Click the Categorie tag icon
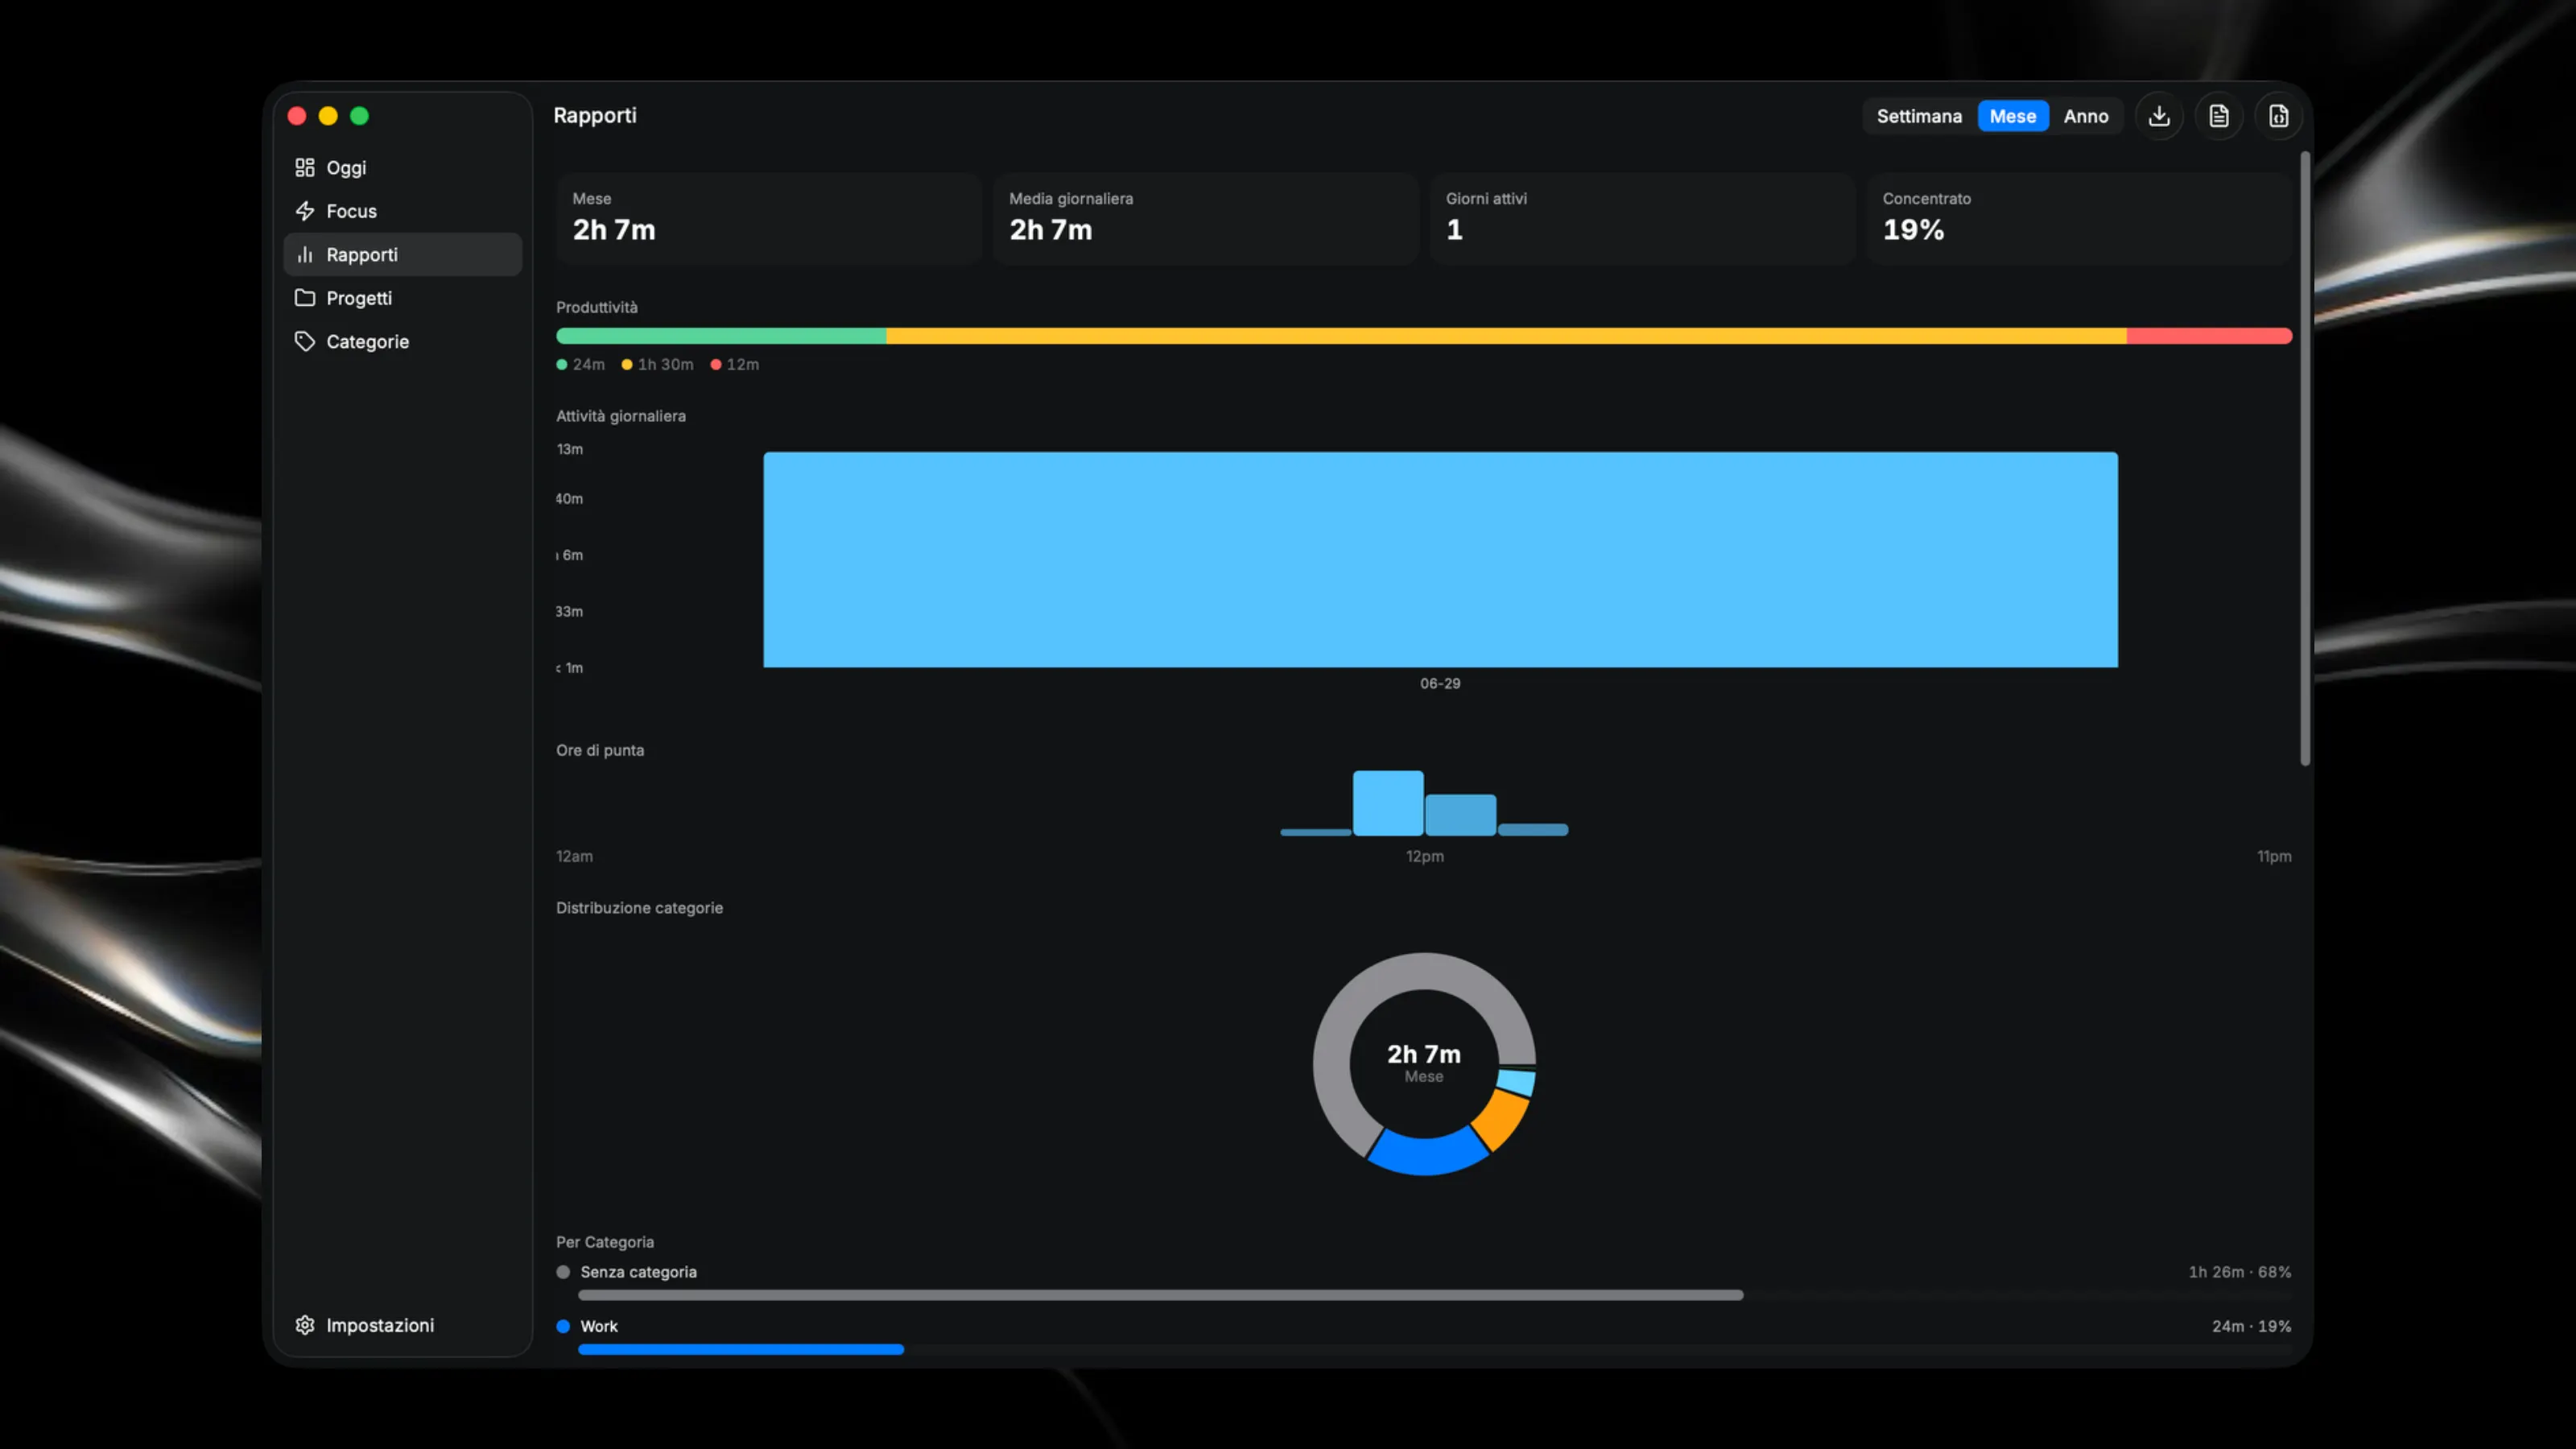2576x1449 pixels. [305, 342]
